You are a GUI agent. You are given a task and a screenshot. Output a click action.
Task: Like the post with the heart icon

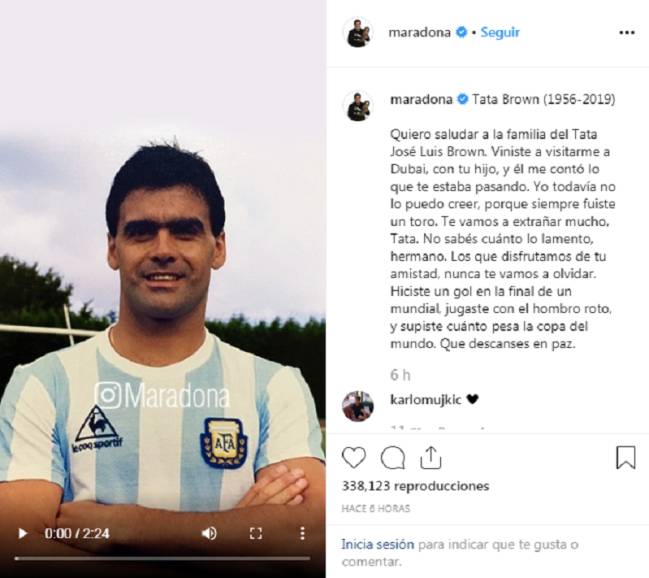(x=354, y=458)
